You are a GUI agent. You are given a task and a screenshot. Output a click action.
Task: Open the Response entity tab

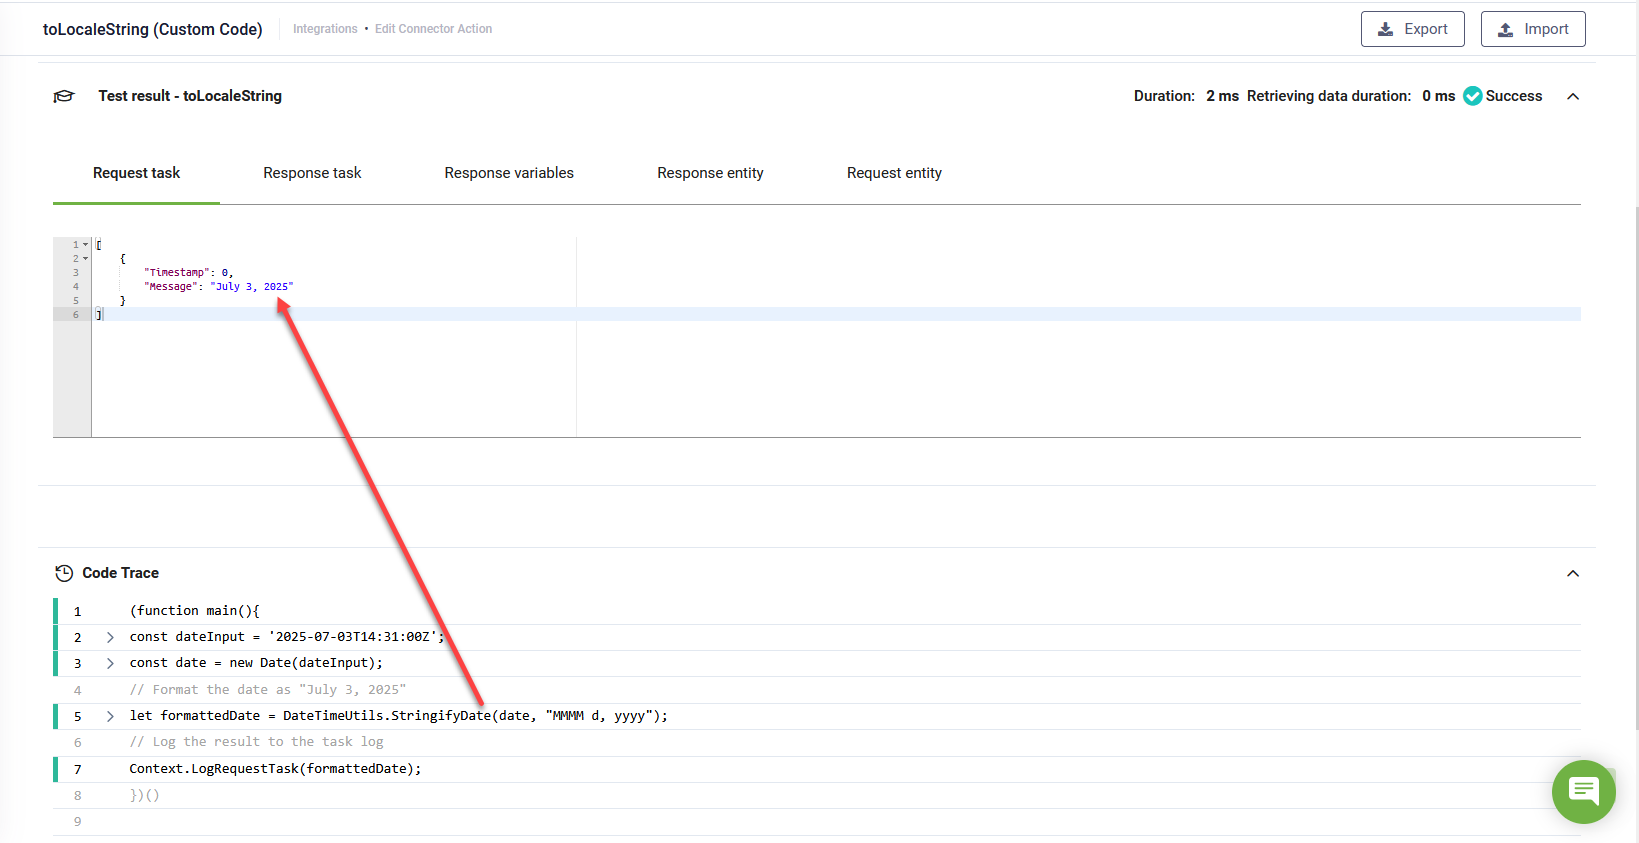(710, 173)
